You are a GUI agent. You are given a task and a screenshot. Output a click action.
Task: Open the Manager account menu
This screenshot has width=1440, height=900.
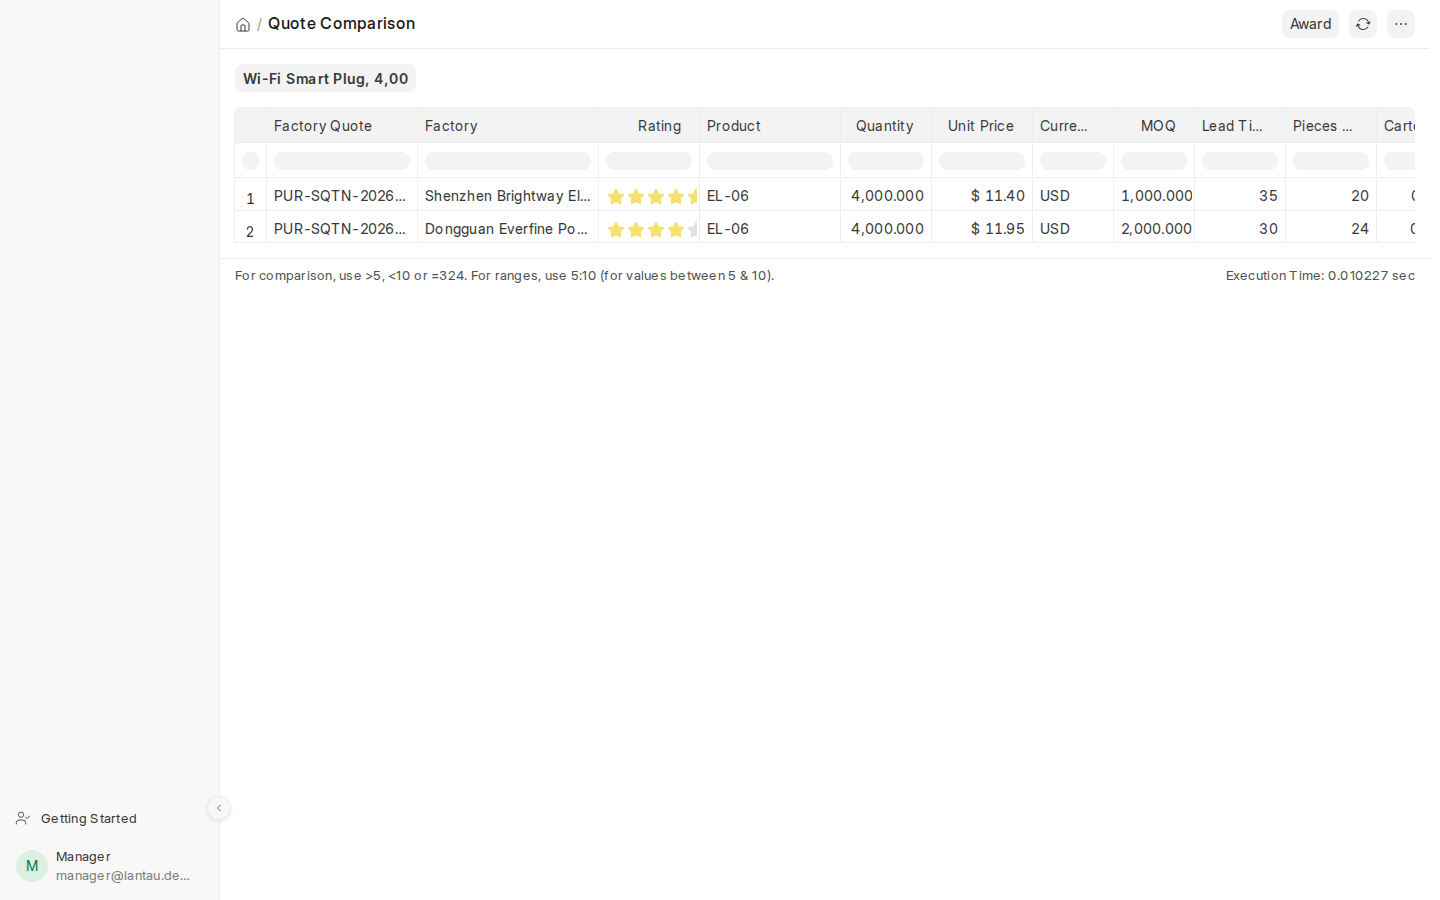point(108,866)
